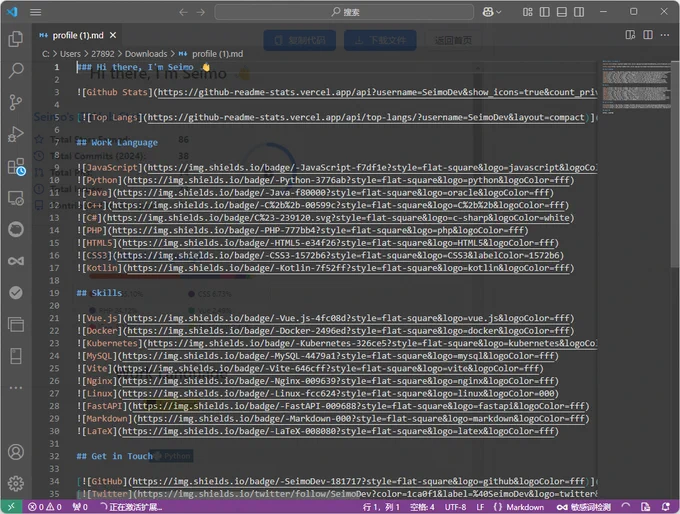Go forward using the right arrow

[x=200, y=12]
